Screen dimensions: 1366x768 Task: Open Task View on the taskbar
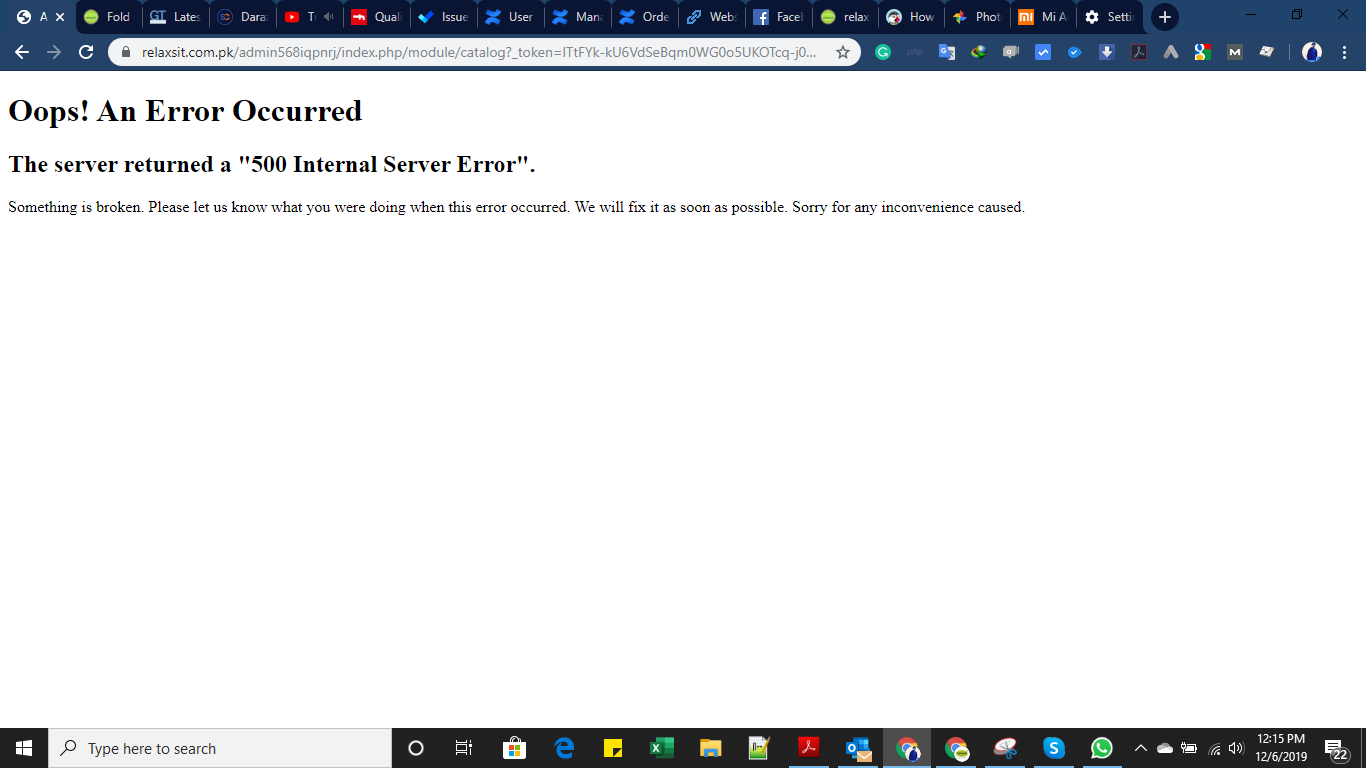(464, 748)
